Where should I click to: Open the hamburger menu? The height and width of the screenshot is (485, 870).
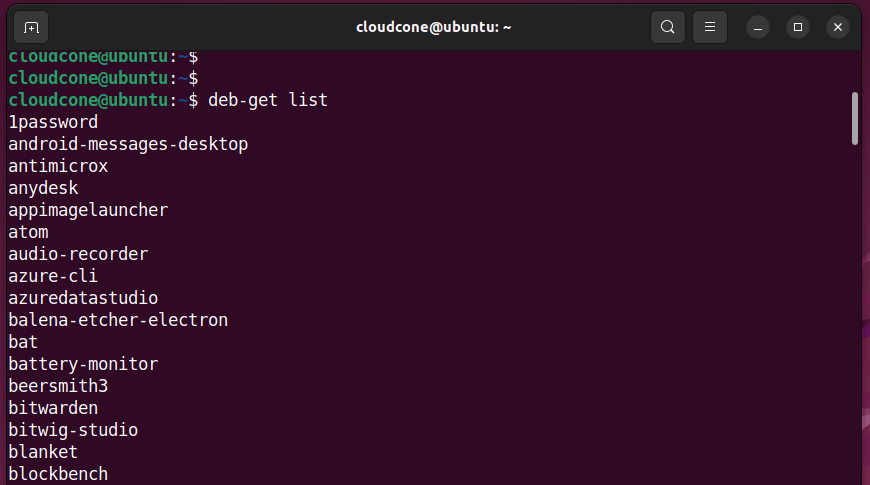click(x=710, y=27)
